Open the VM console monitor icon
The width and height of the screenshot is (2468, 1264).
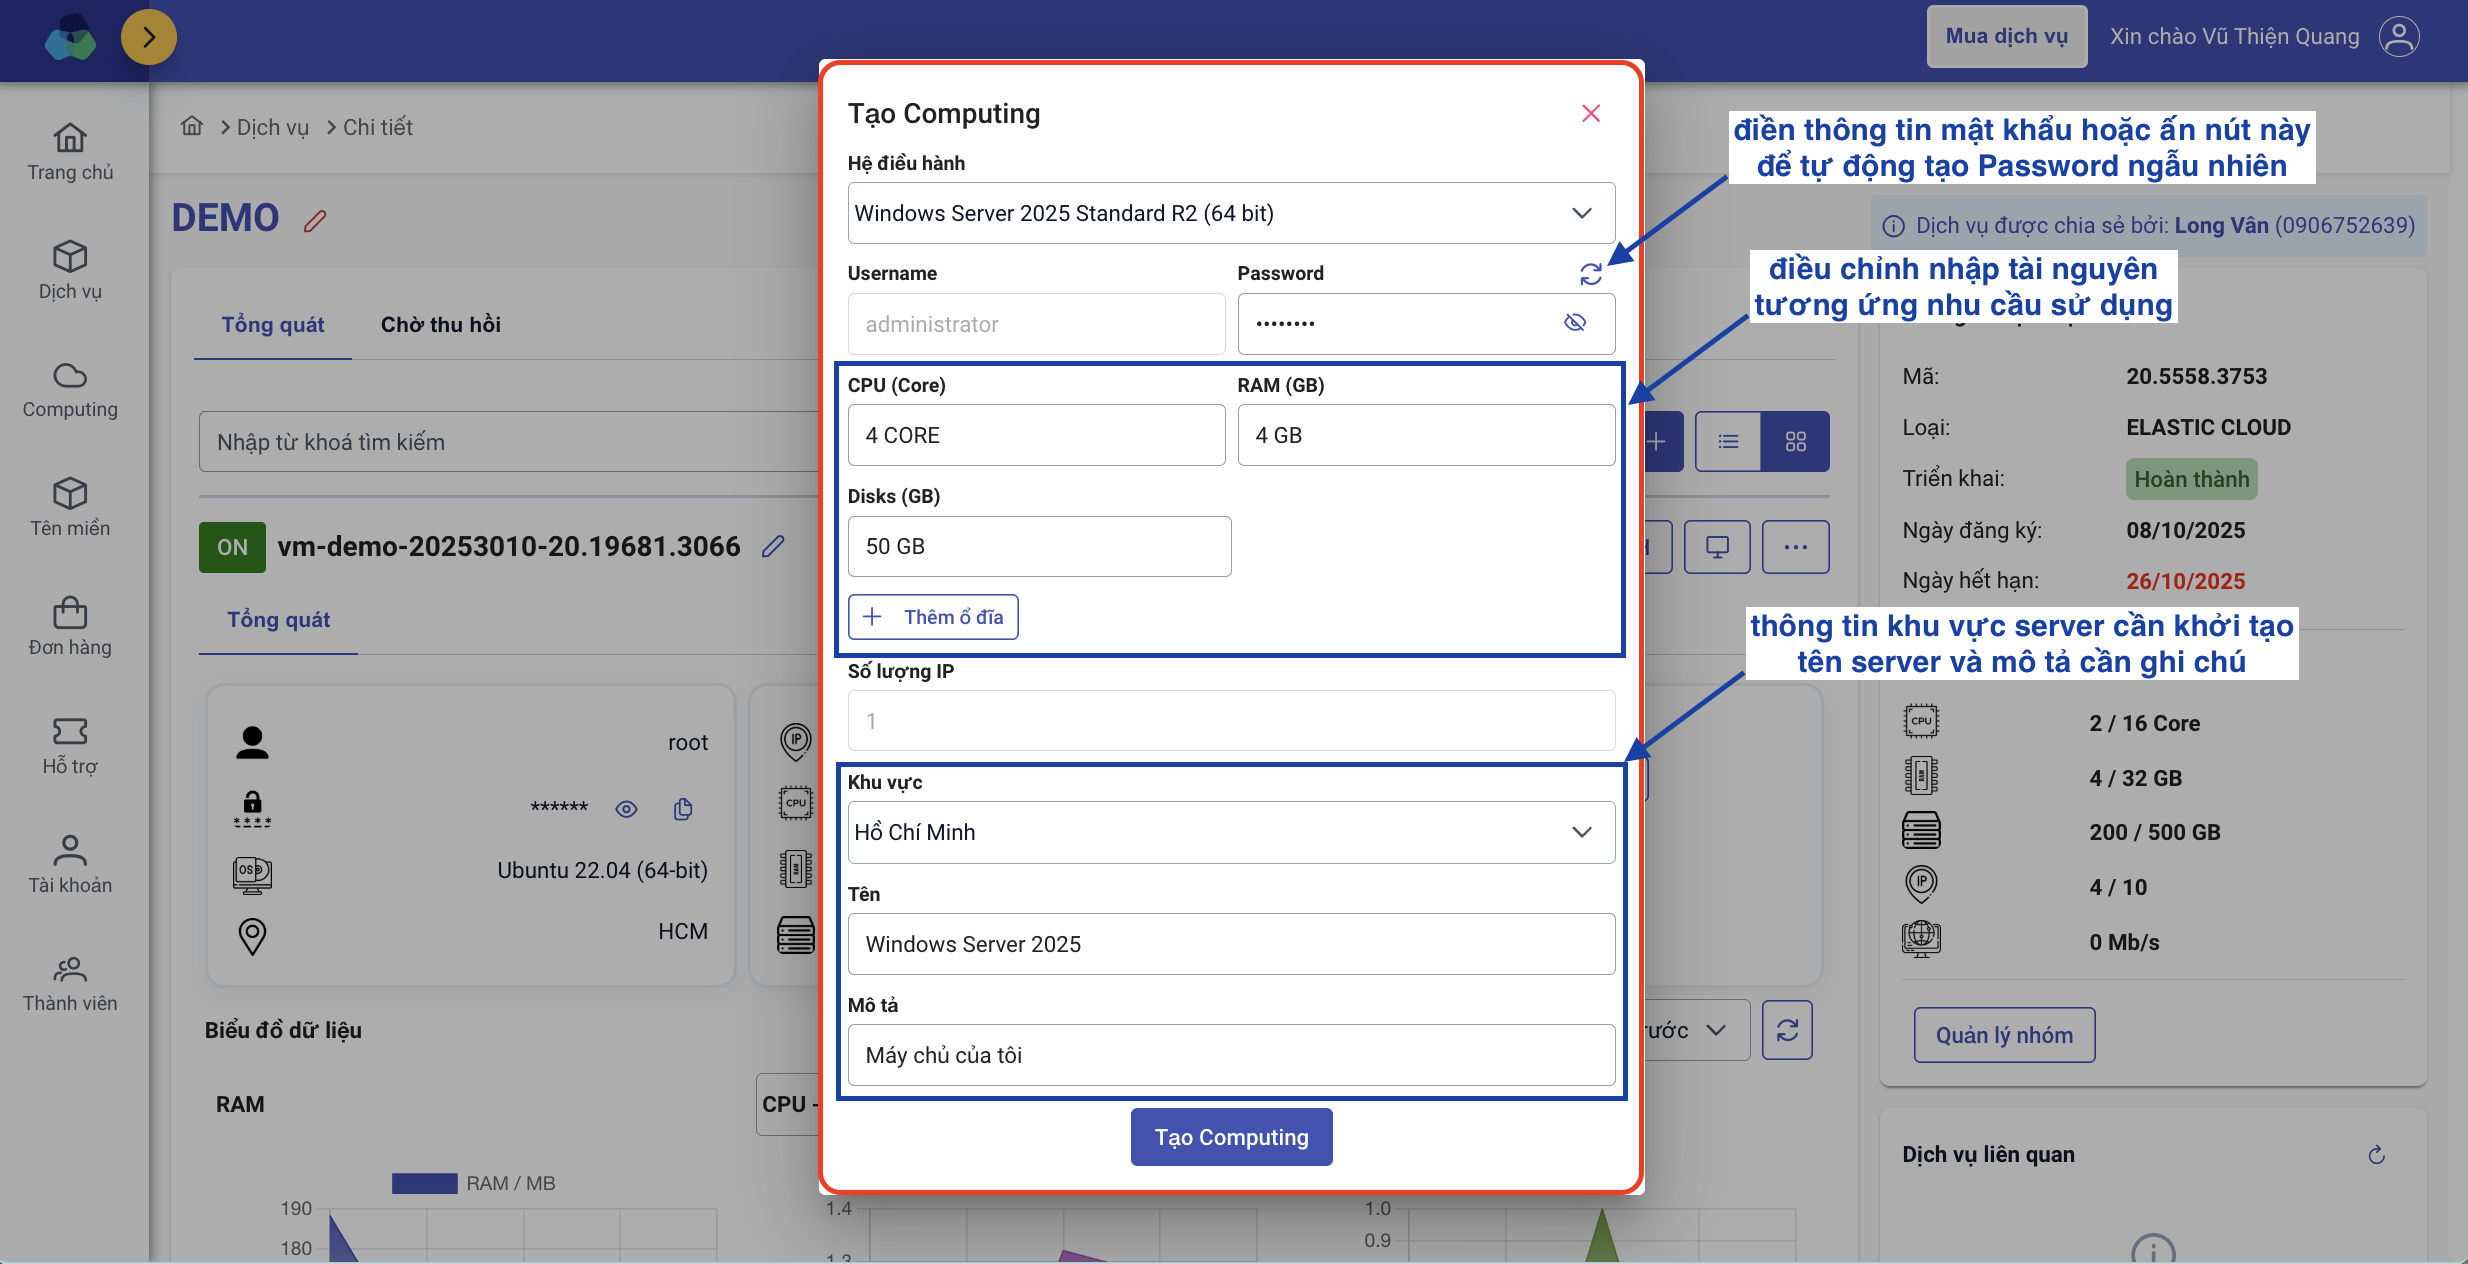(1717, 547)
